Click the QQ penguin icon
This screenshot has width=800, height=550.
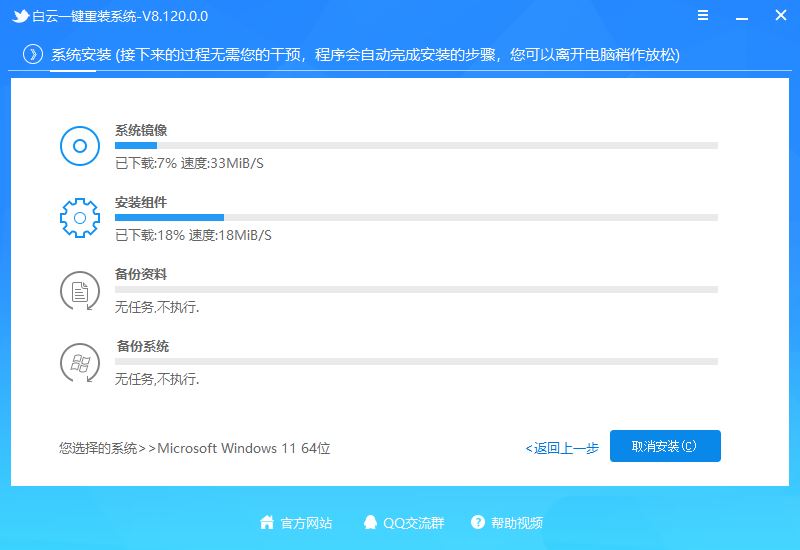[371, 523]
